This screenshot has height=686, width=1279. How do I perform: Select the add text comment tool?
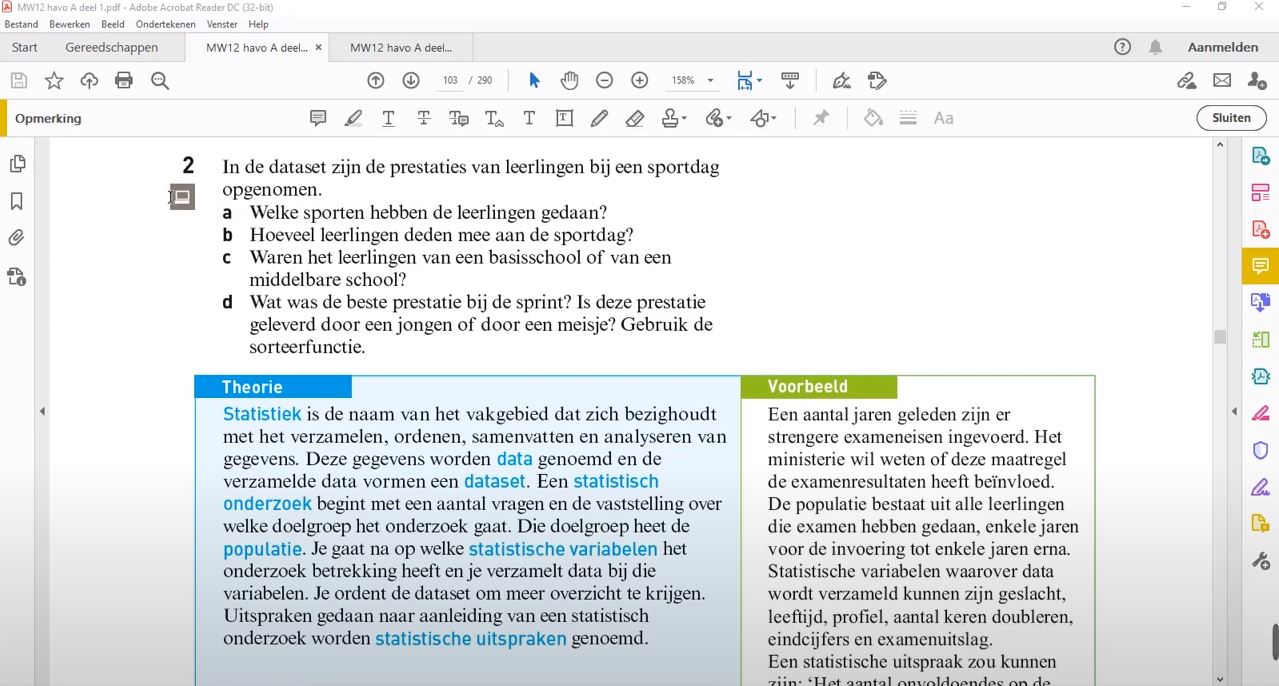(x=529, y=118)
